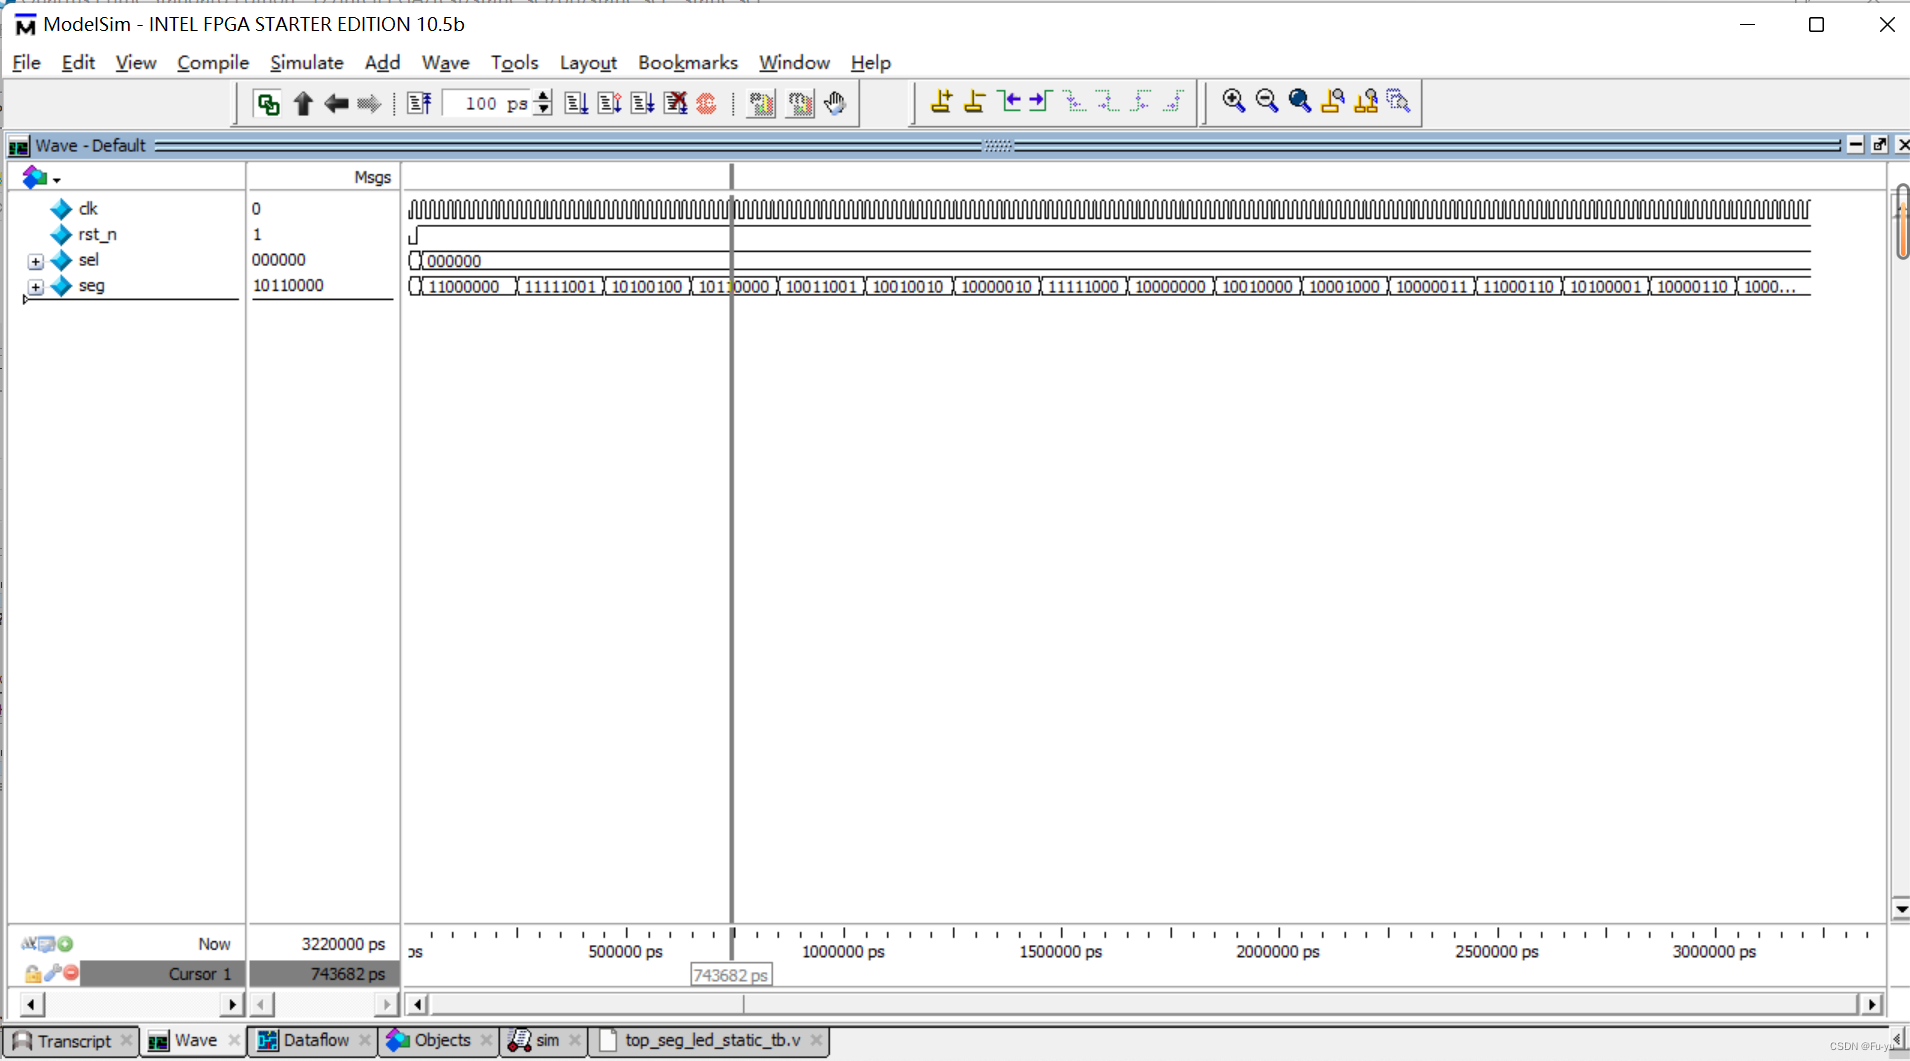The image size is (1910, 1061).
Task: Click the Break simulation red X icon
Action: pos(675,103)
